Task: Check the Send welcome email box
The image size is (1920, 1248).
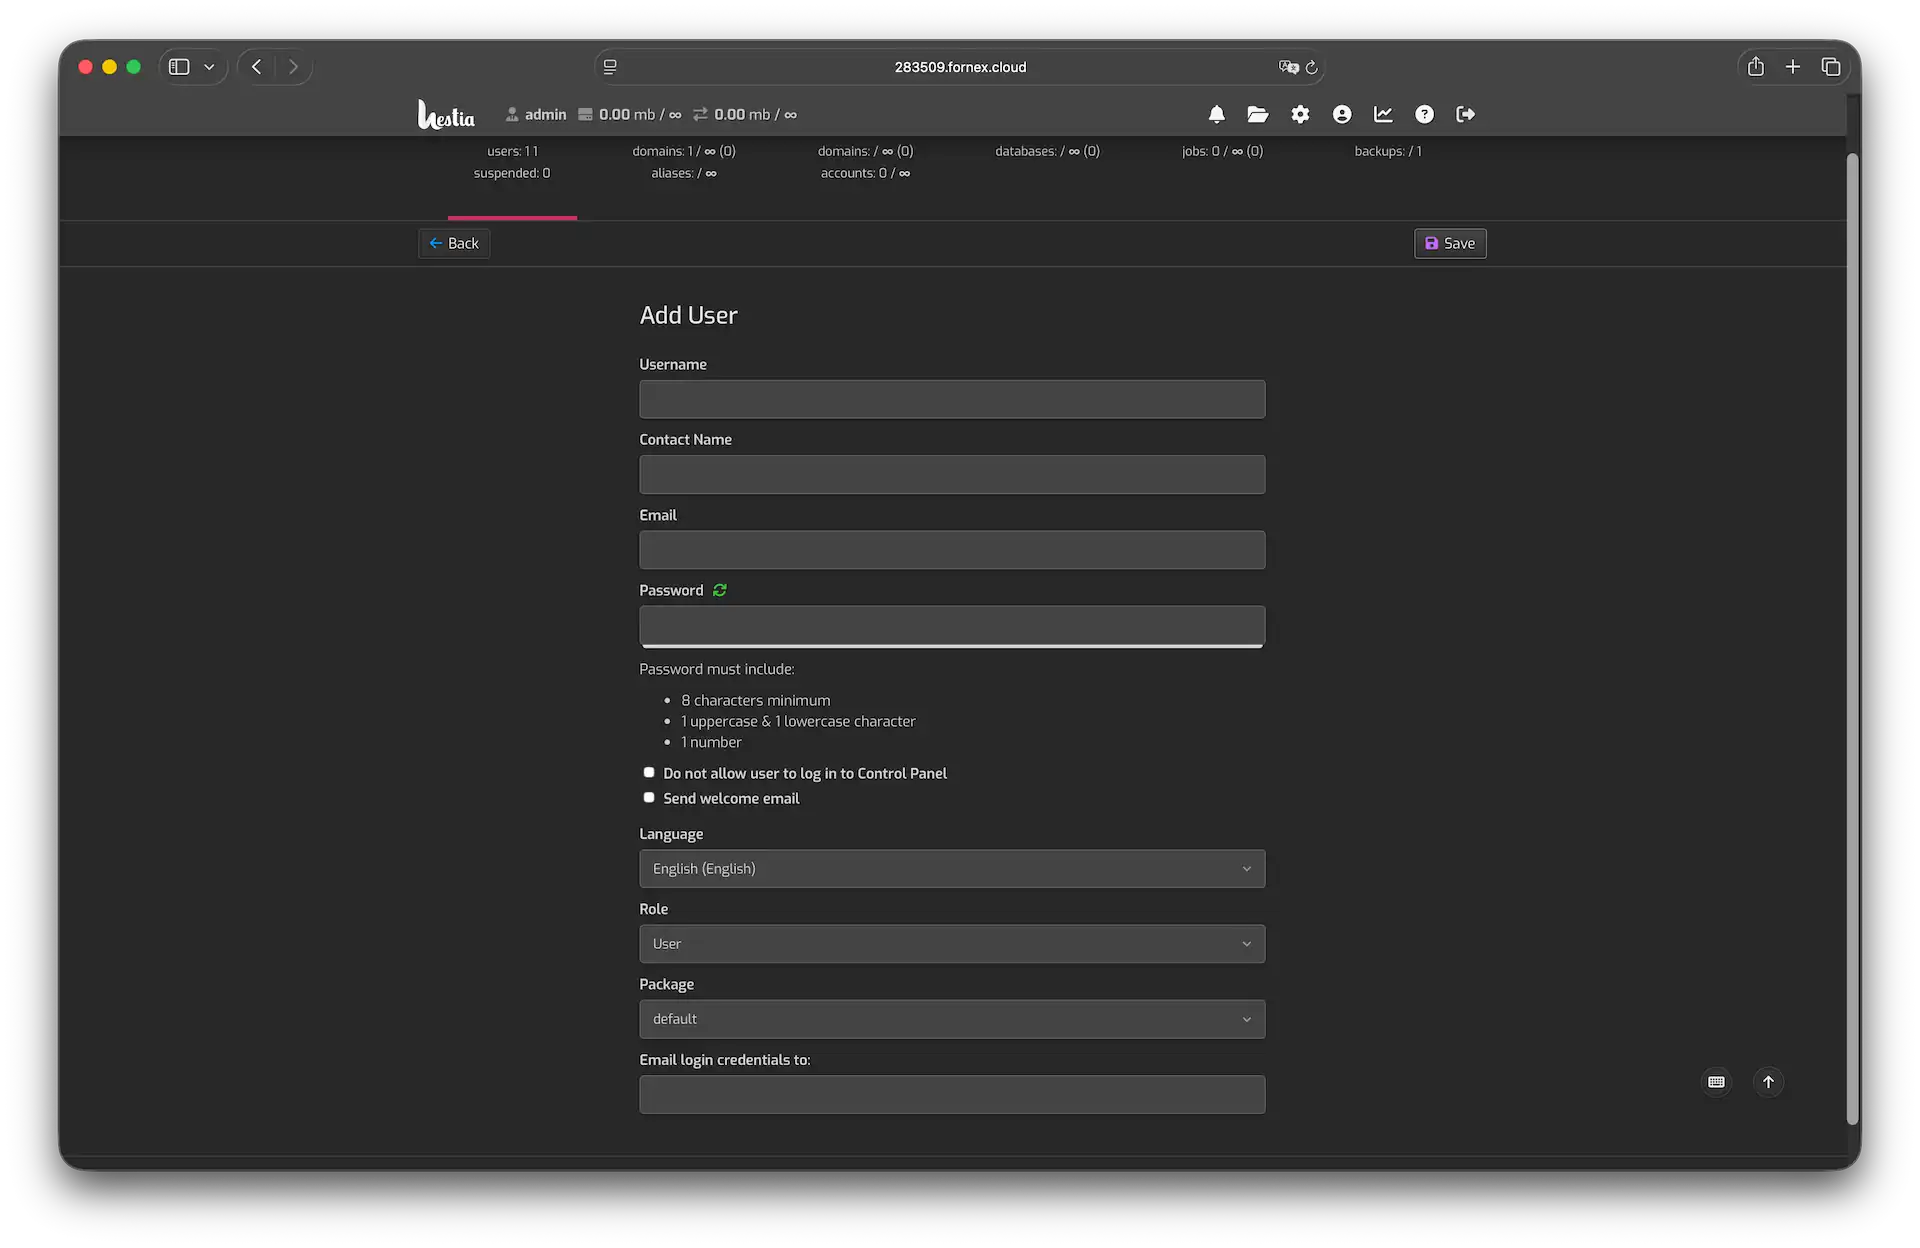Action: [x=649, y=797]
